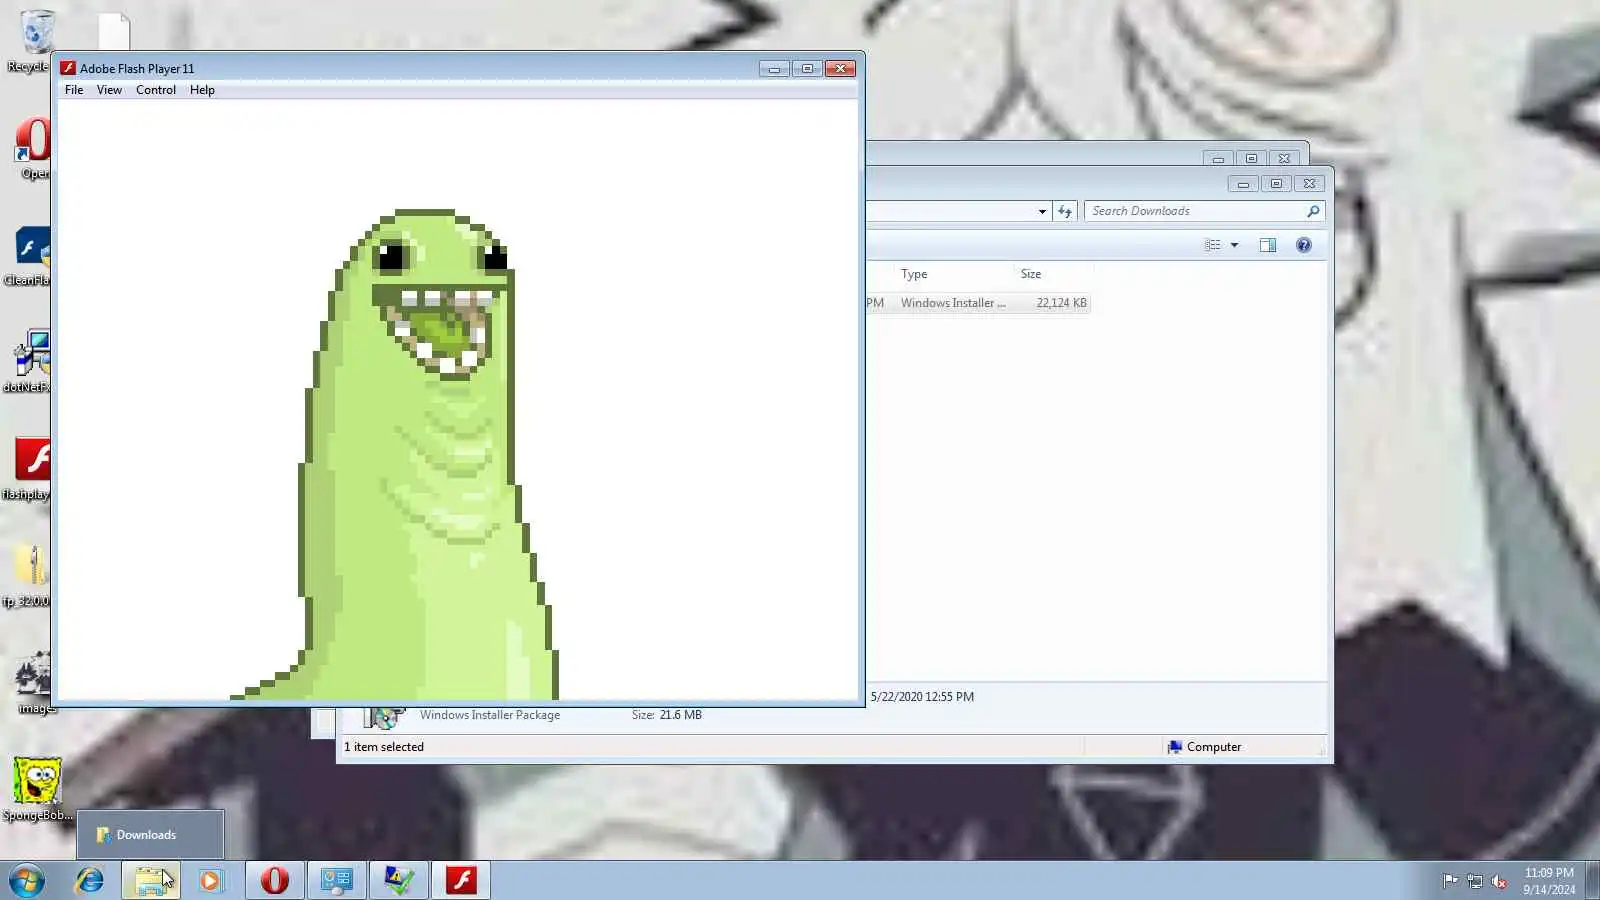The width and height of the screenshot is (1600, 900).
Task: Open Windows Explorer from the taskbar
Action: [151, 880]
